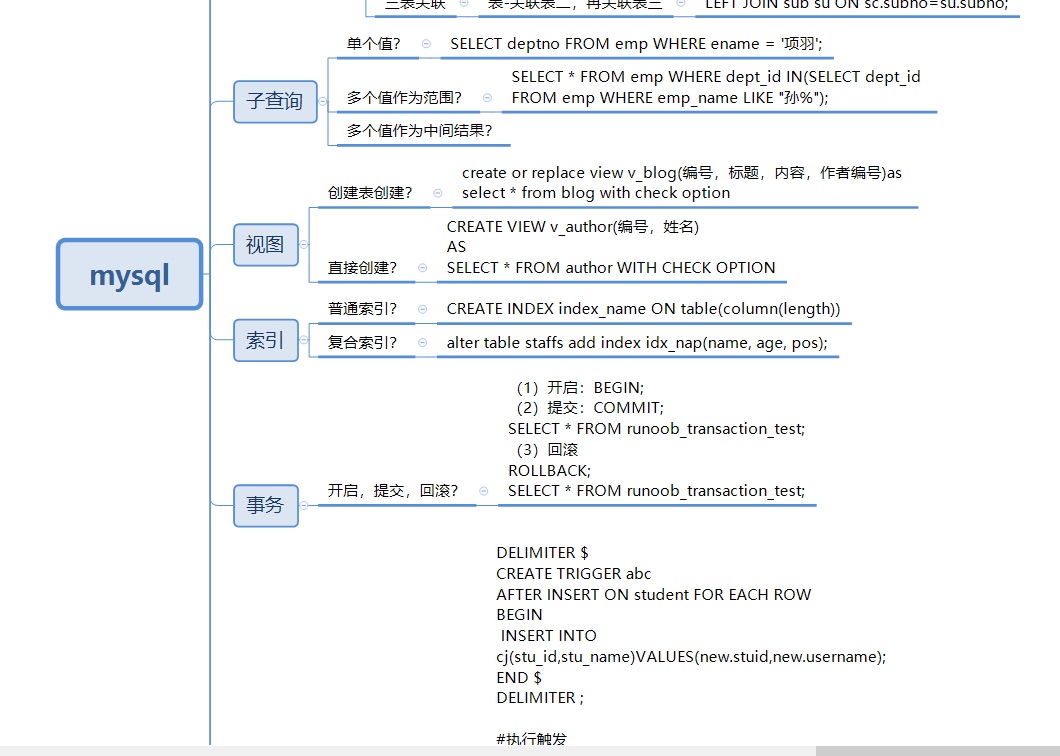Collapse the 视图 node branch
The image size is (1060, 756).
(x=304, y=245)
